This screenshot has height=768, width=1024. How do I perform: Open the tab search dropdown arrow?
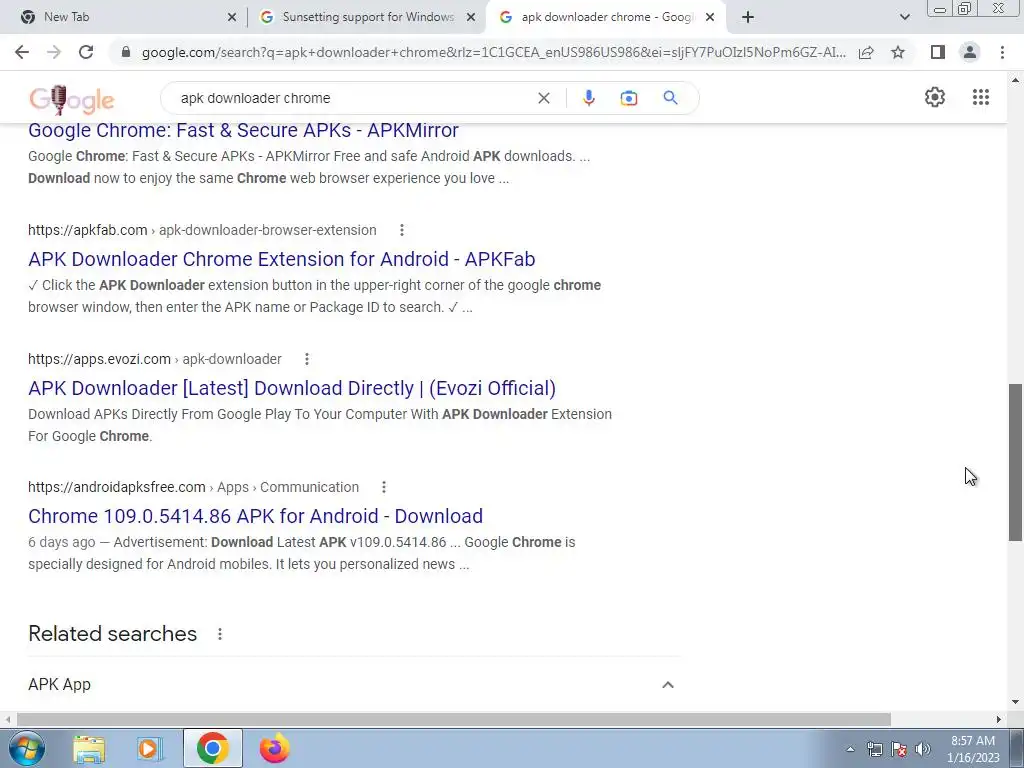904,18
